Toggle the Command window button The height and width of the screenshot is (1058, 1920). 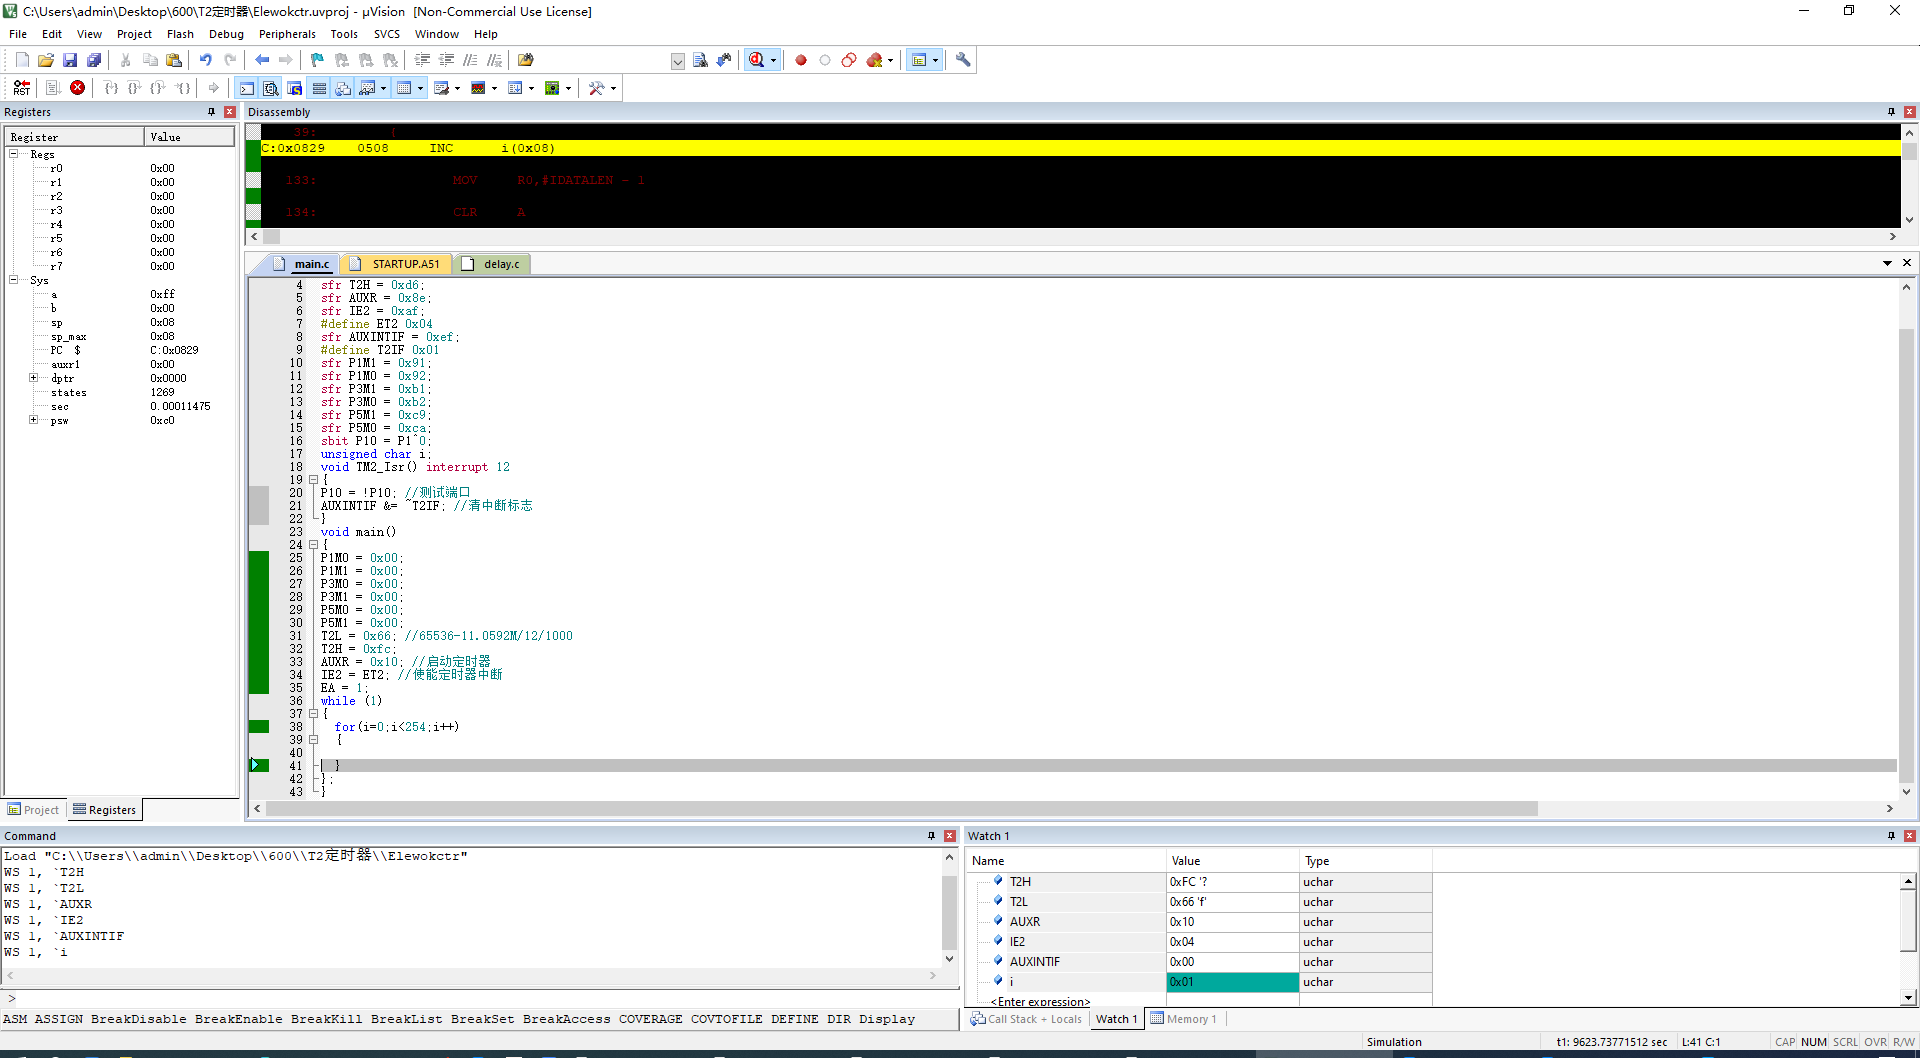[247, 88]
